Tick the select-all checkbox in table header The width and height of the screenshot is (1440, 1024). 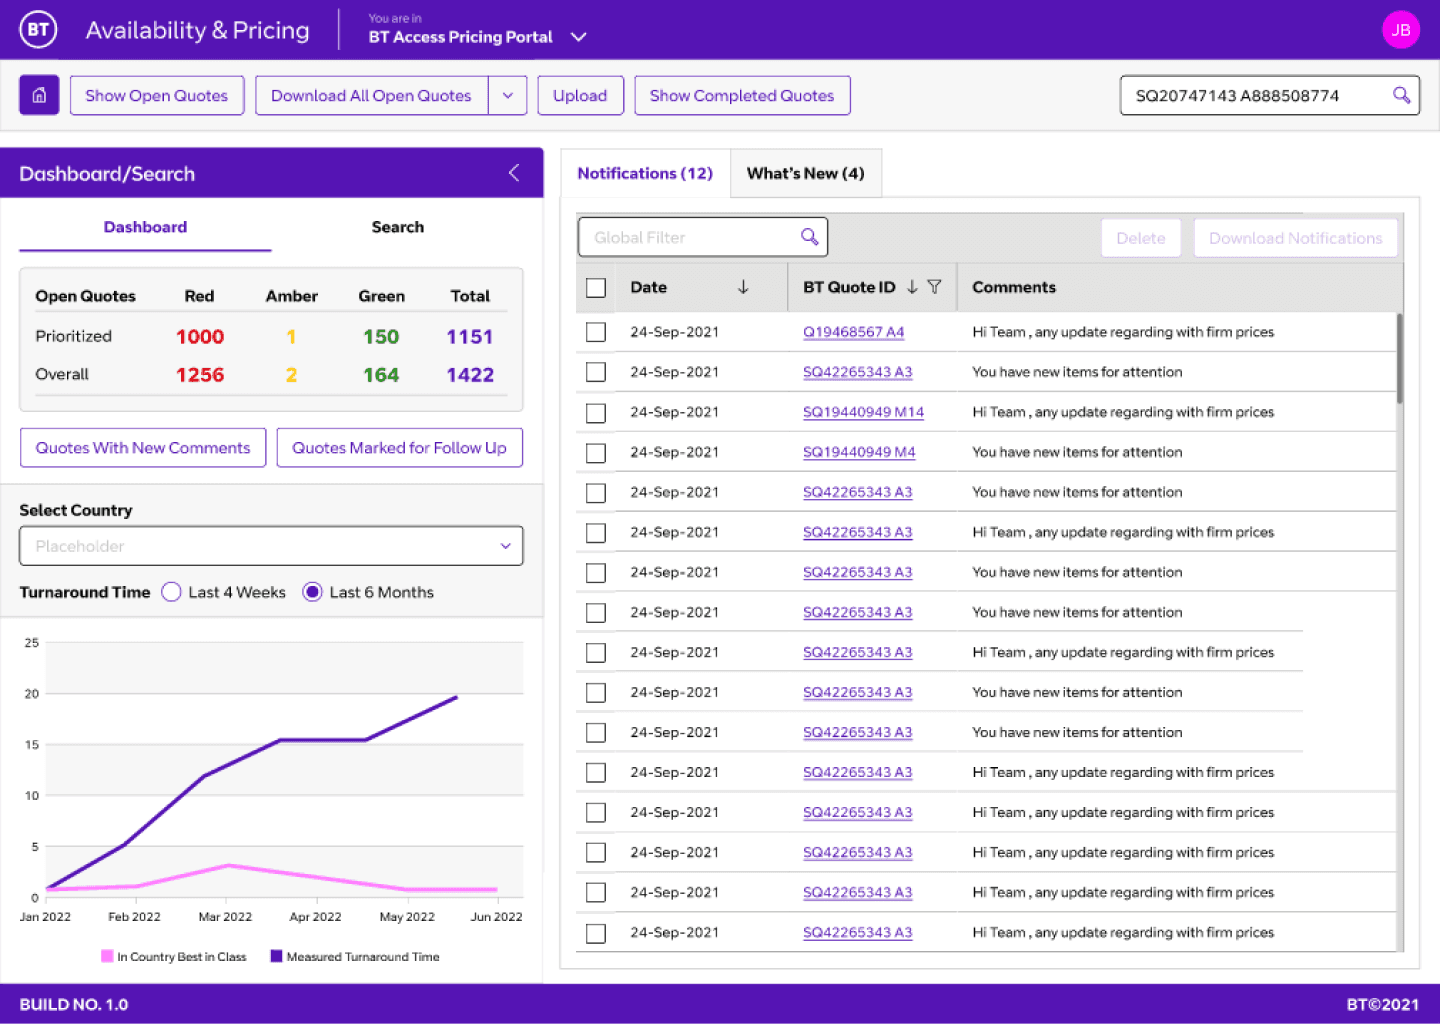tap(596, 288)
